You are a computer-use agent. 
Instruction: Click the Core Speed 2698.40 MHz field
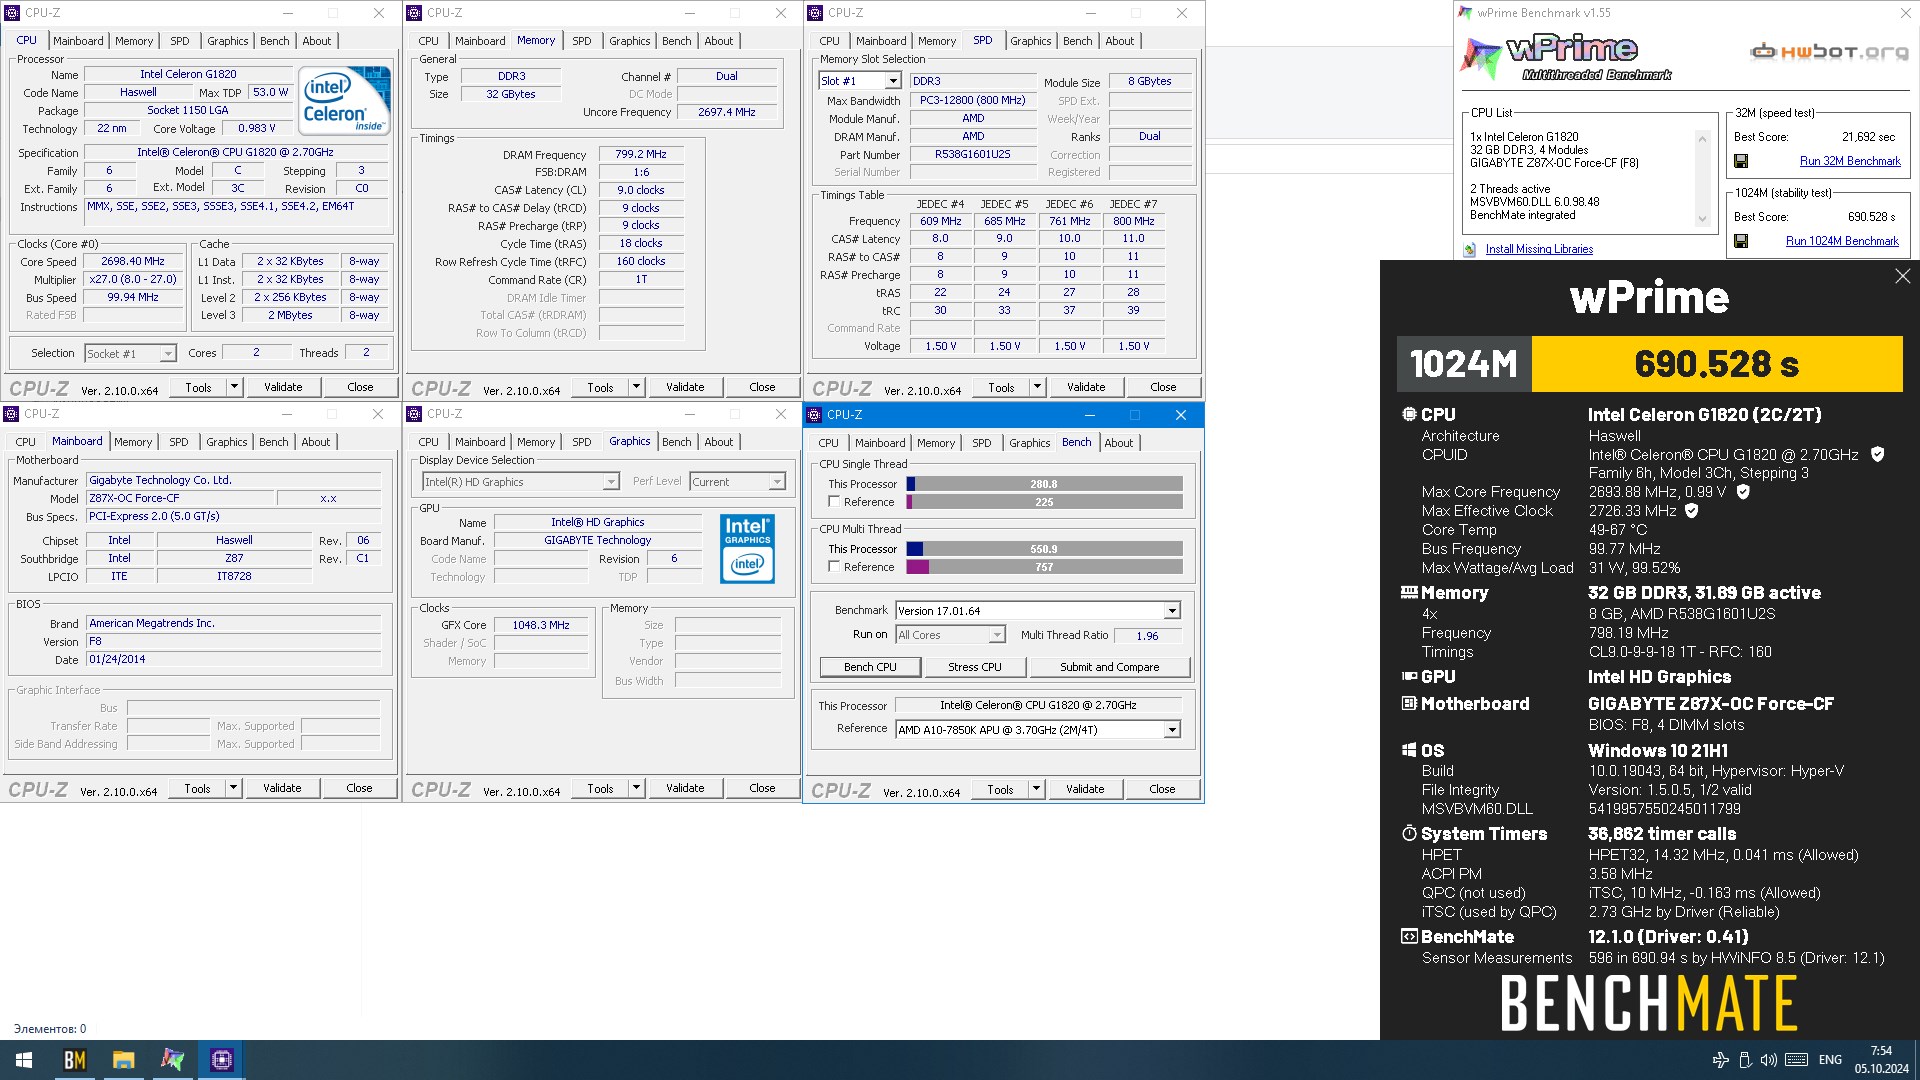click(x=133, y=262)
